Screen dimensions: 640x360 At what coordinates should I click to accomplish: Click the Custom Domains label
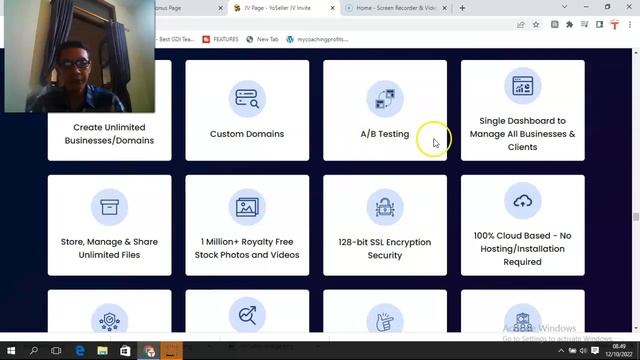[x=247, y=134]
